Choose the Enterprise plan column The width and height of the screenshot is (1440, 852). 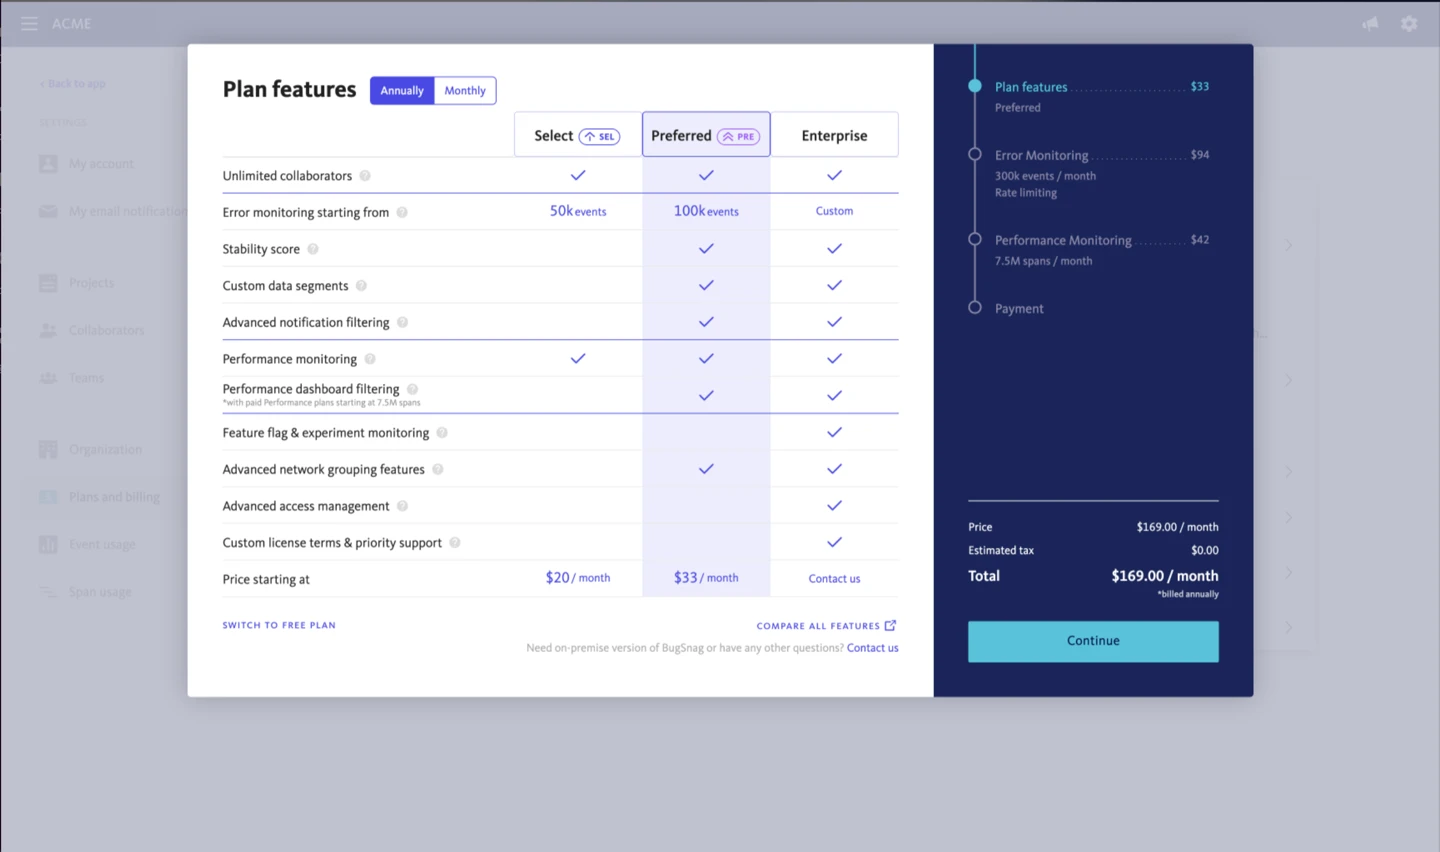pos(834,135)
